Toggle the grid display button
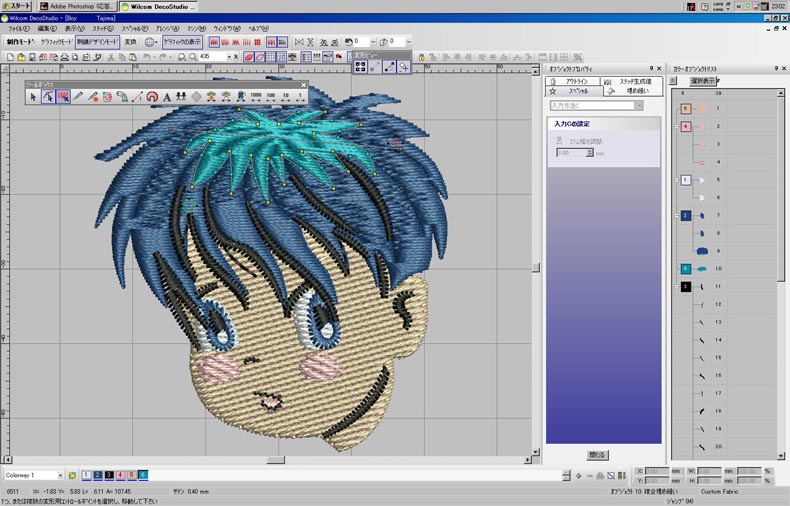This screenshot has height=506, width=790. (x=271, y=57)
